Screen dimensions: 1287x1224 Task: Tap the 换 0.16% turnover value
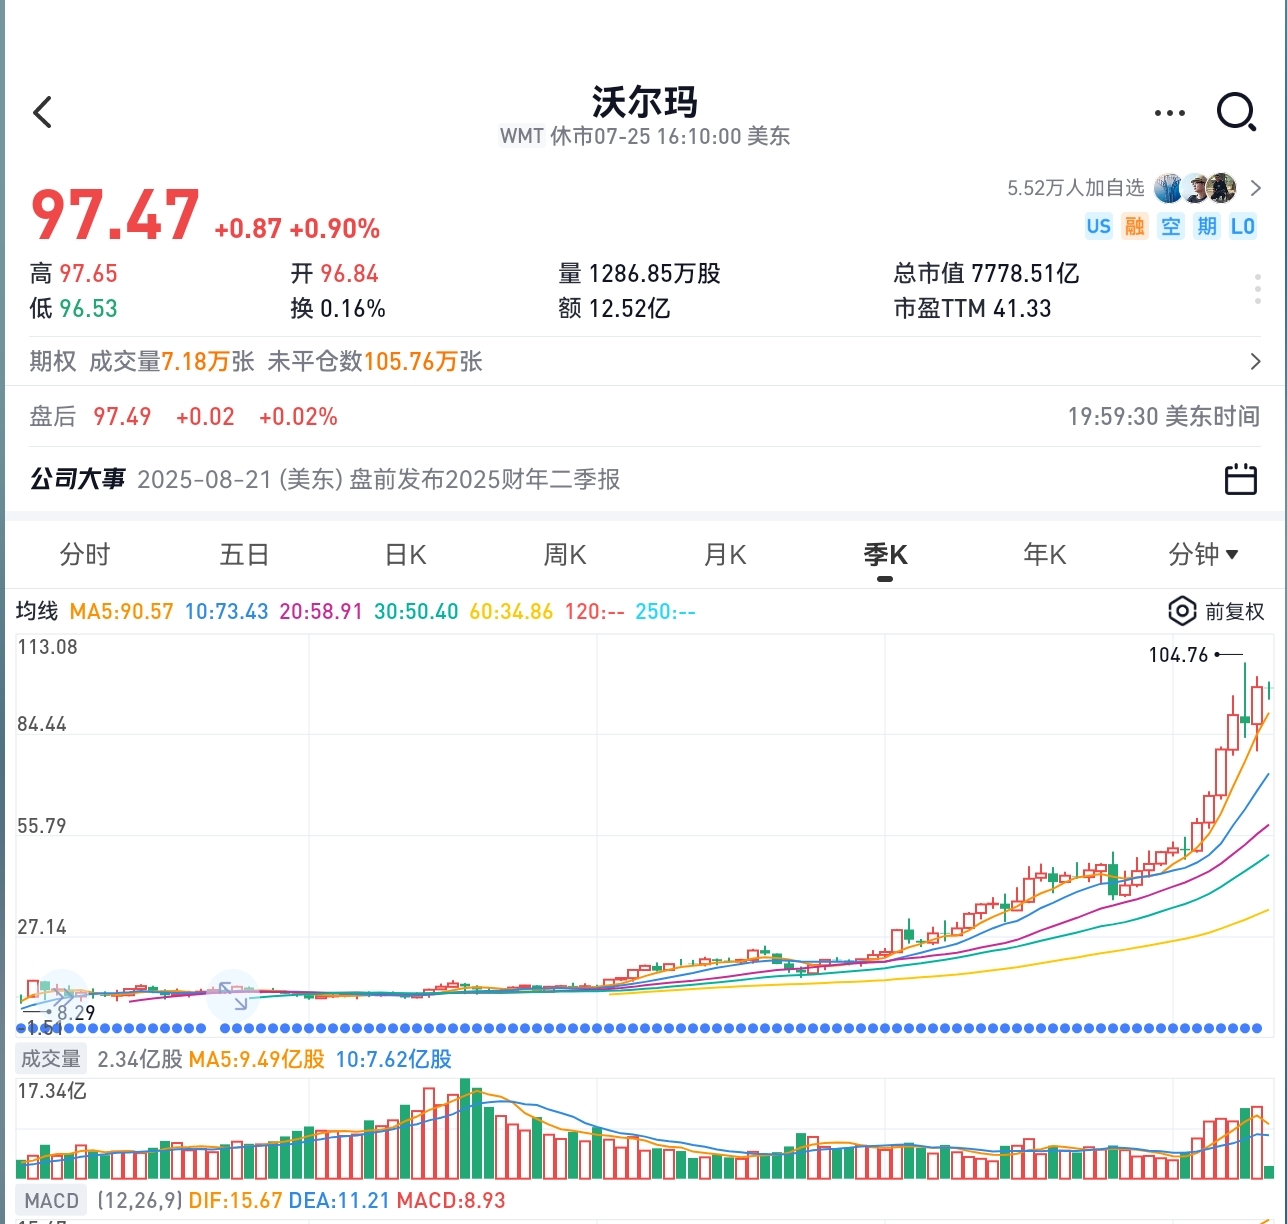click(x=338, y=308)
